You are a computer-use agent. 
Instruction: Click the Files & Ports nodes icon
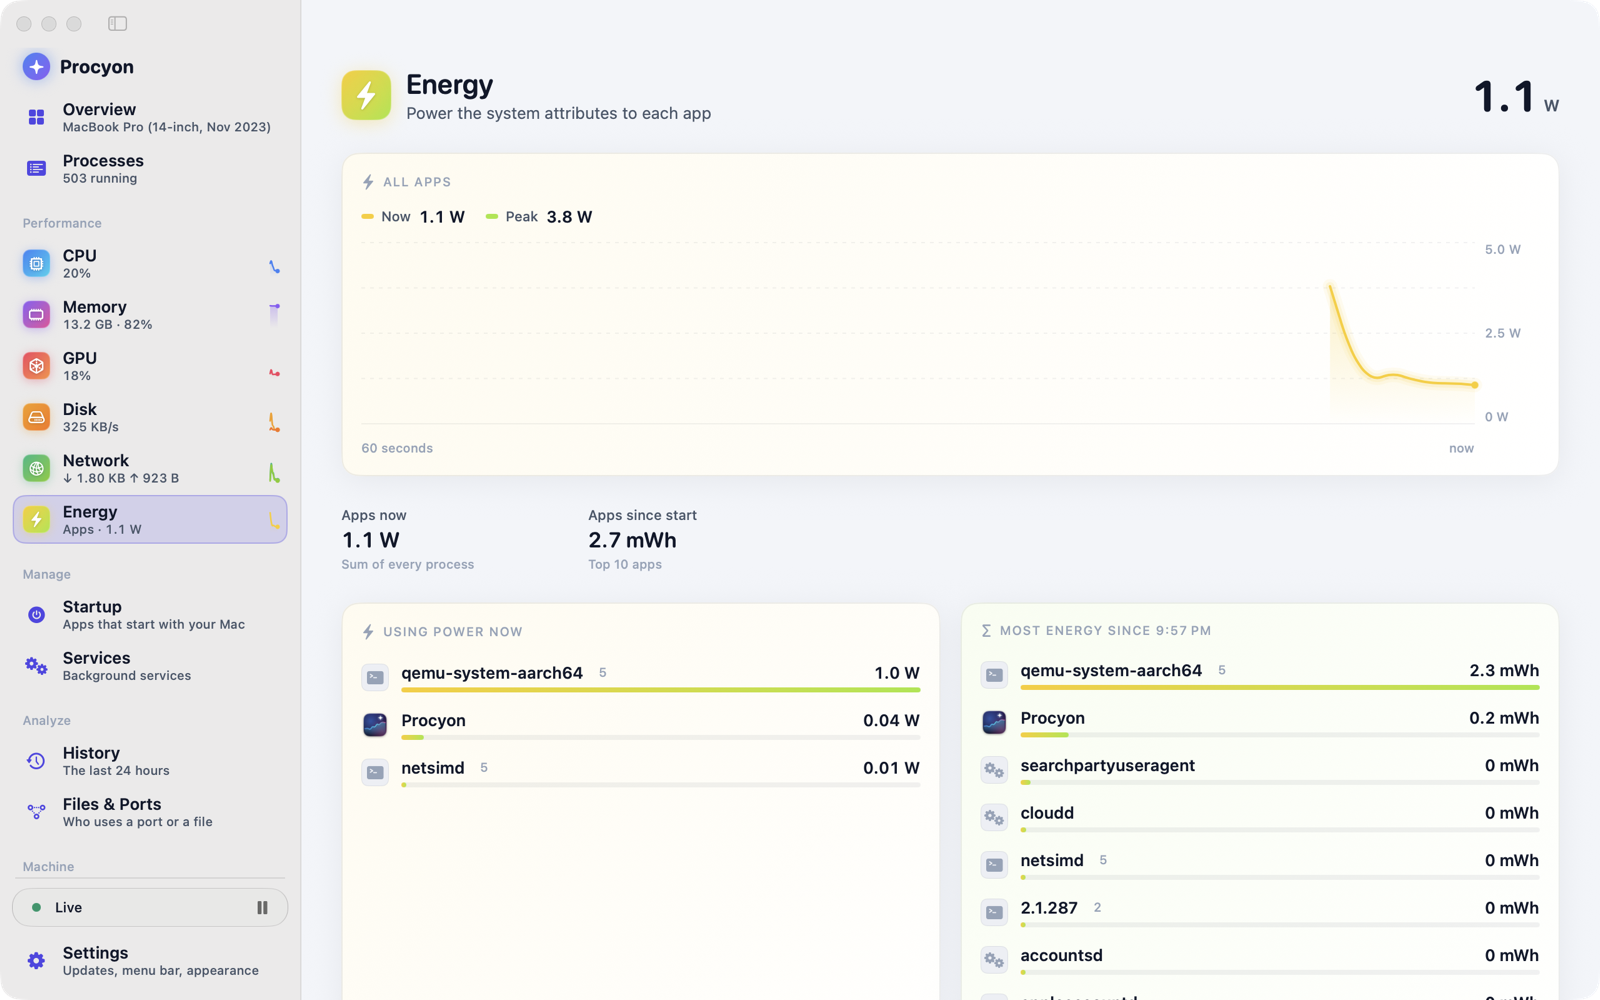point(36,812)
